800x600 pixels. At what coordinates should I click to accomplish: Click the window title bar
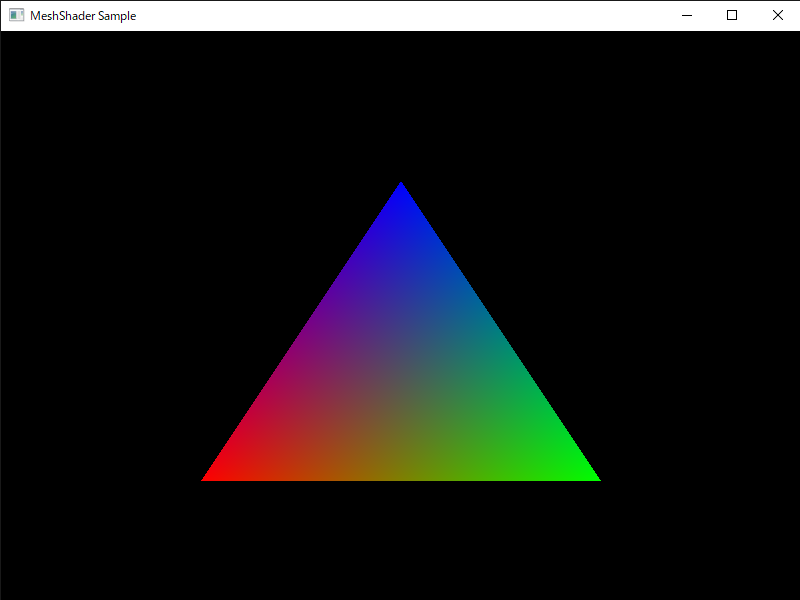coord(400,15)
